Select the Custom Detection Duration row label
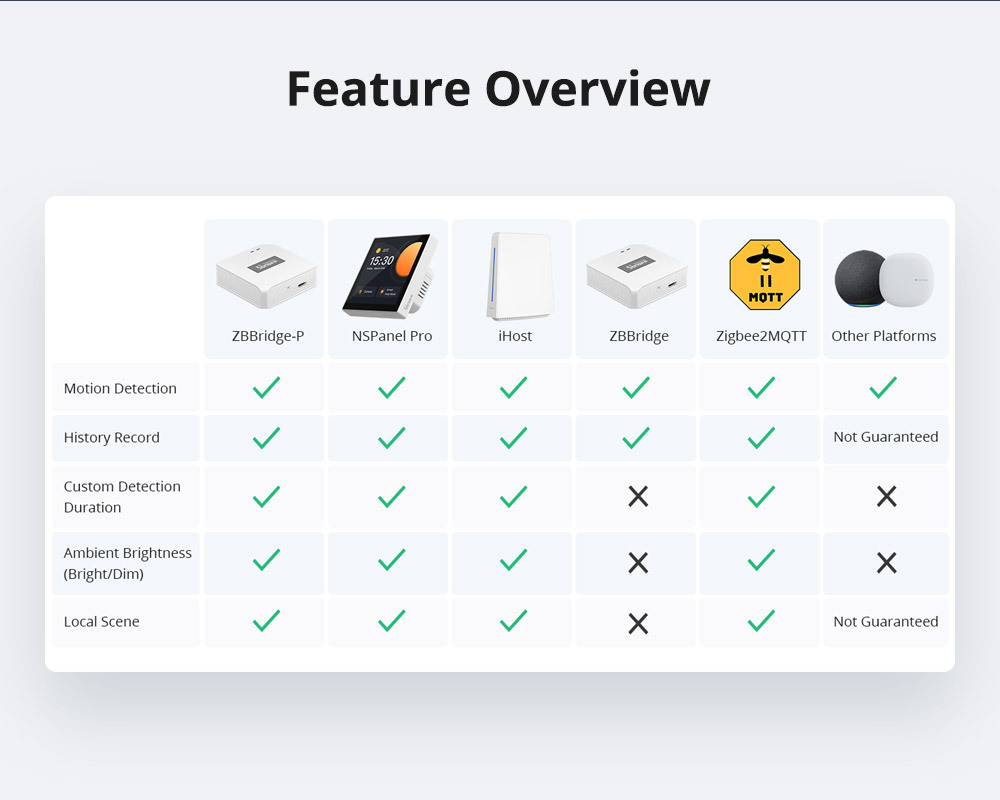 pyautogui.click(x=122, y=497)
